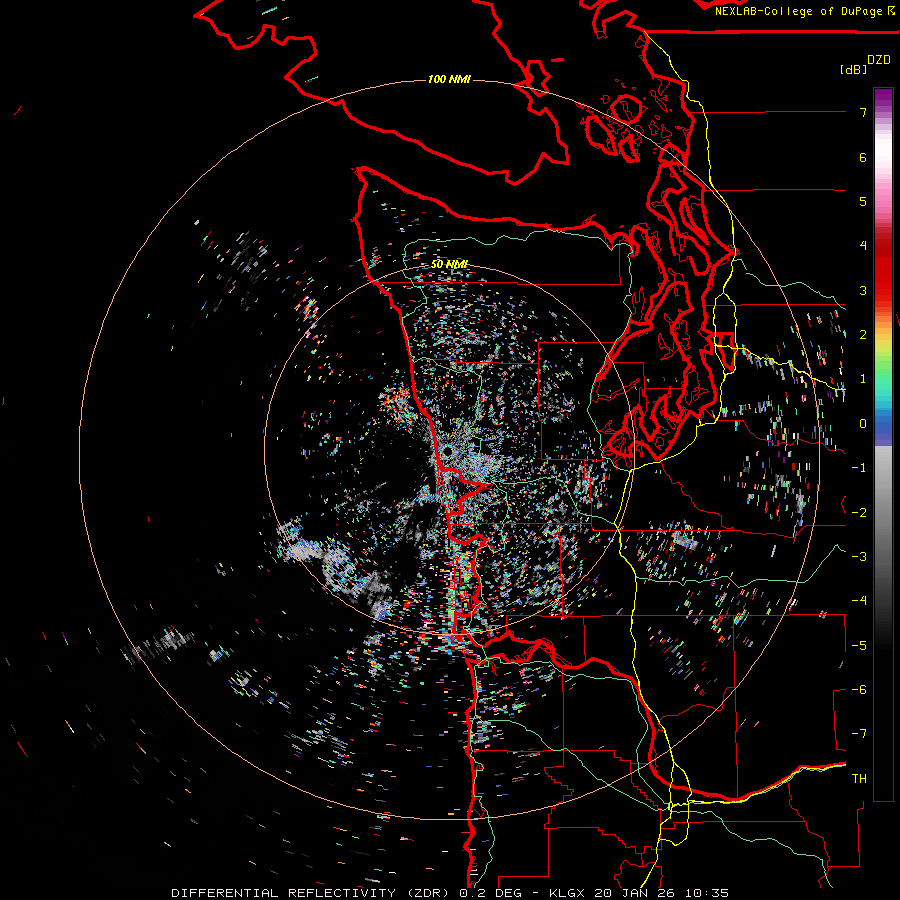Click the -3 dB scale tick label
Viewport: 900px width, 900px height.
(859, 556)
